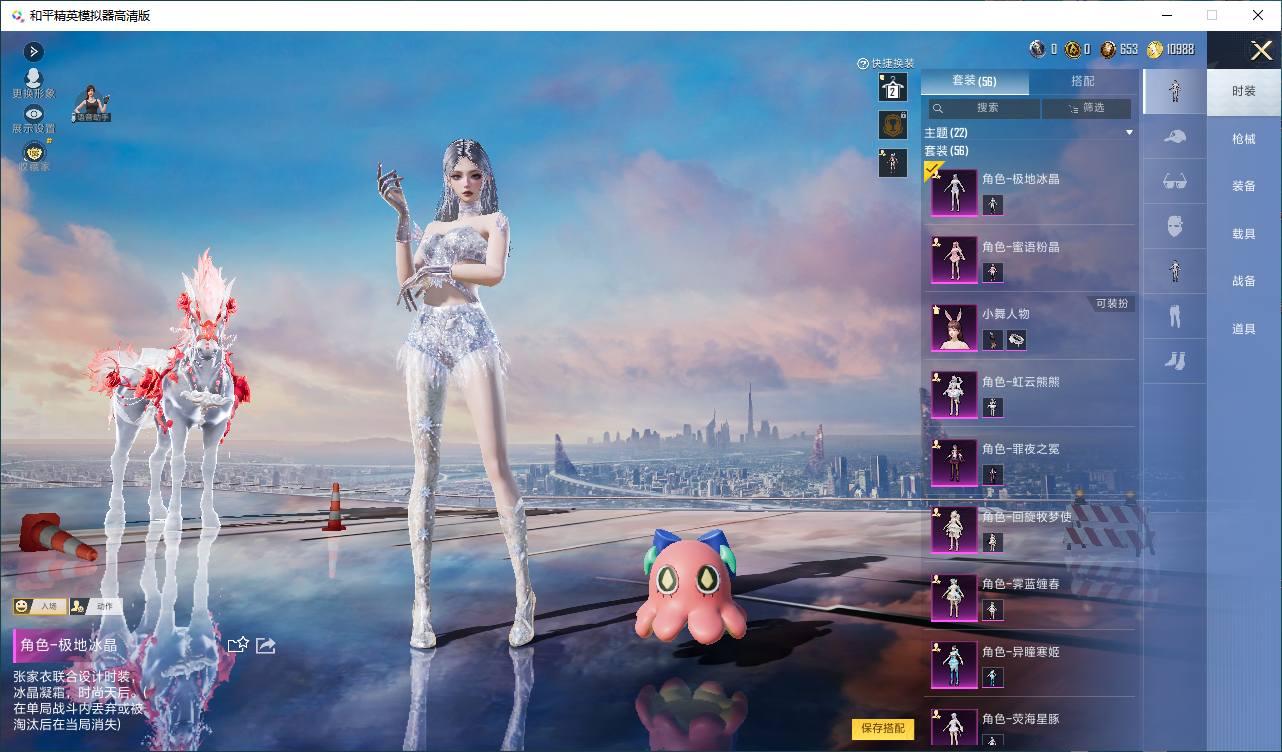Toggle the 动作 action button

click(96, 606)
